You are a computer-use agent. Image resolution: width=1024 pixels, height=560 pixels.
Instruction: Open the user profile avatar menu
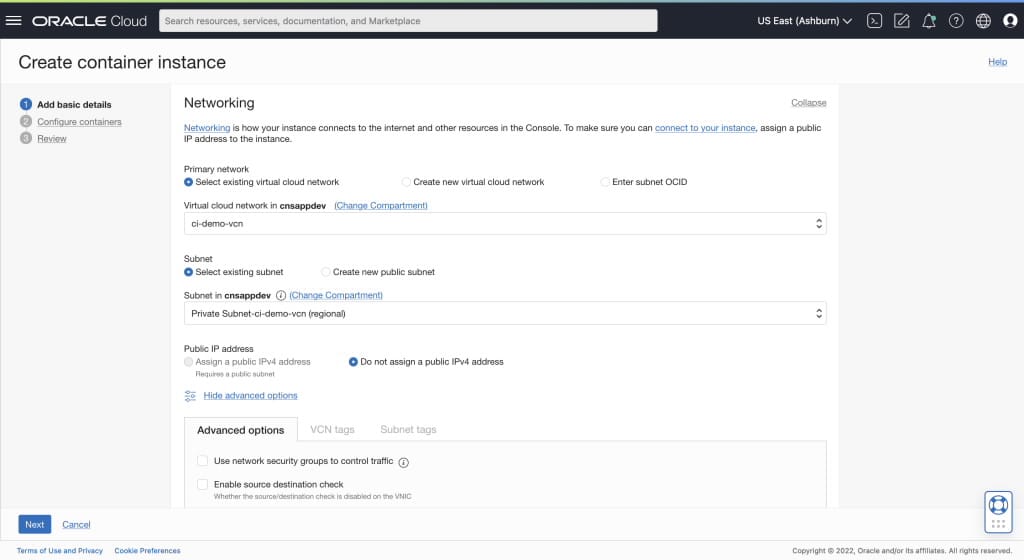point(1009,20)
